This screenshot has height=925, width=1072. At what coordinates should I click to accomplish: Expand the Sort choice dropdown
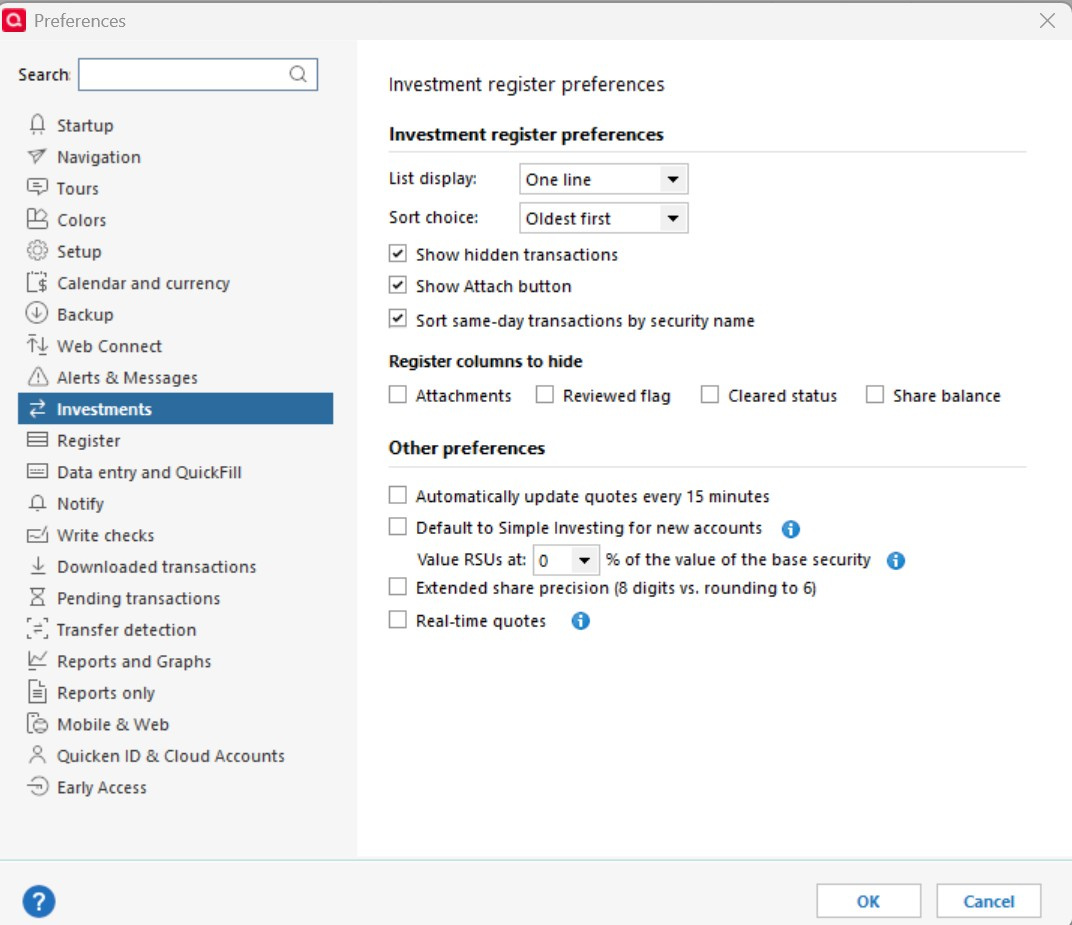pyautogui.click(x=604, y=218)
